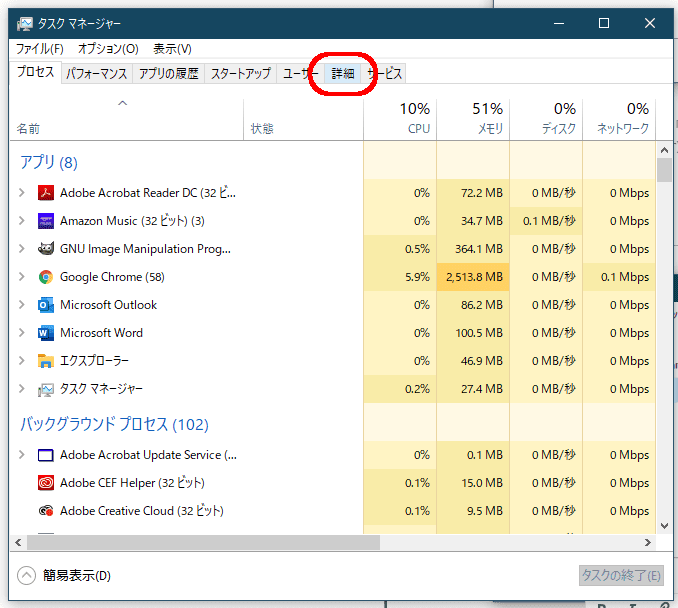Open the ファイル(F) menu

[x=40, y=48]
